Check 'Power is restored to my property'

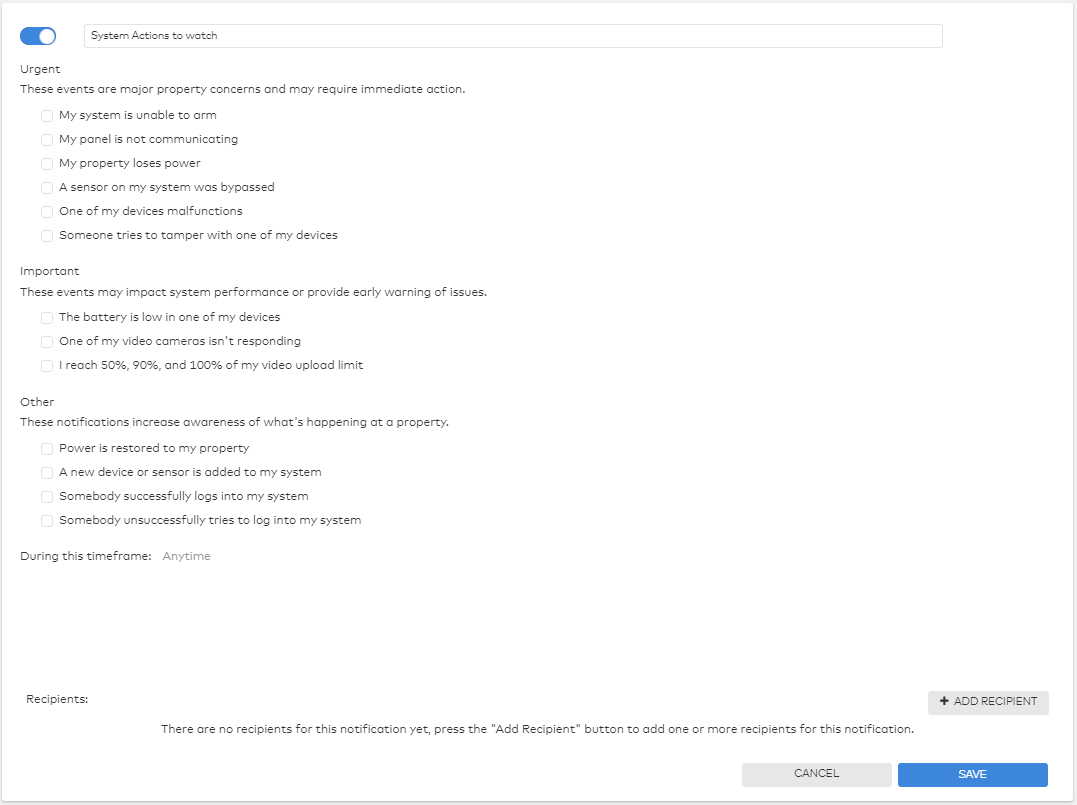pyautogui.click(x=47, y=449)
